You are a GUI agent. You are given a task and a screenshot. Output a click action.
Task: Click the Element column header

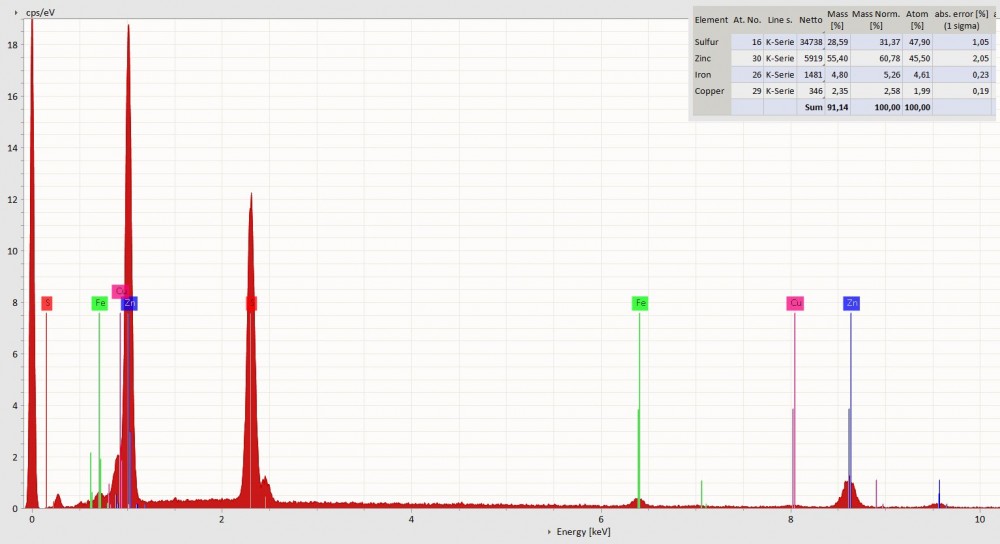coord(711,19)
